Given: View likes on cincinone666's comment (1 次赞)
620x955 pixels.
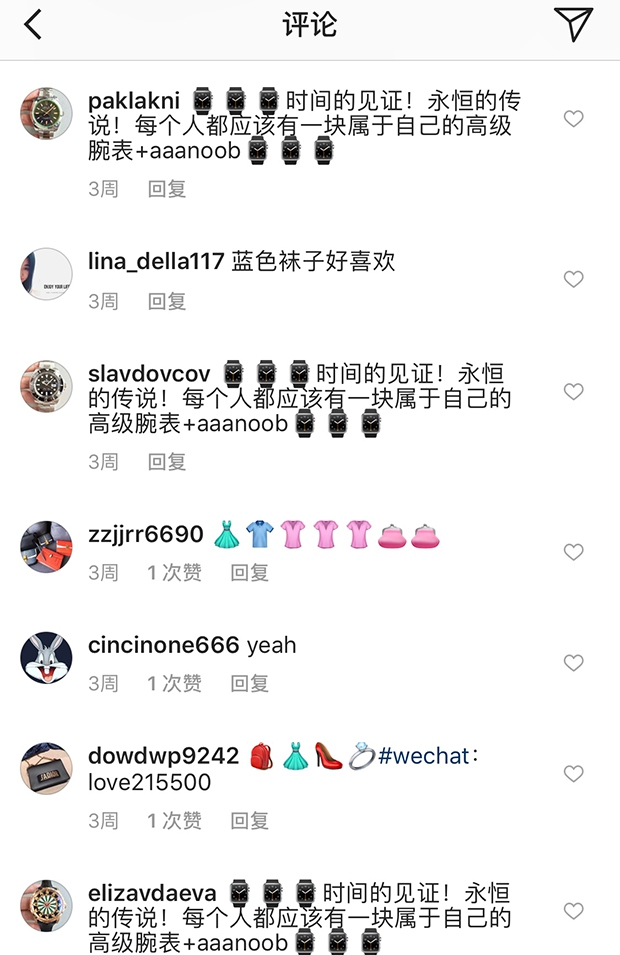Looking at the screenshot, I should pyautogui.click(x=174, y=683).
